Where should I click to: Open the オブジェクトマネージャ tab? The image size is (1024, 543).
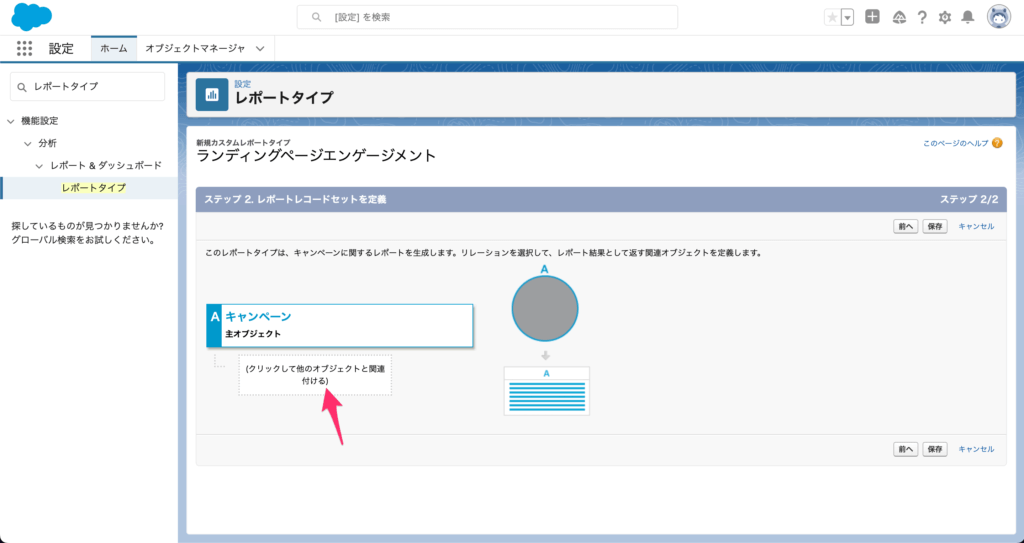tap(195, 48)
